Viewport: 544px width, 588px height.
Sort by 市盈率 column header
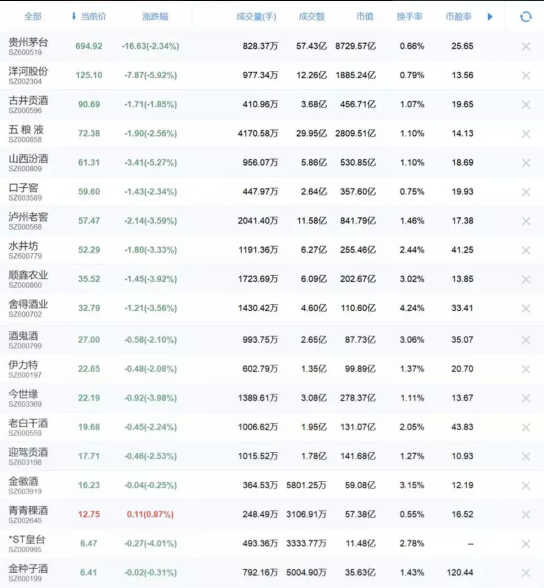click(x=458, y=16)
